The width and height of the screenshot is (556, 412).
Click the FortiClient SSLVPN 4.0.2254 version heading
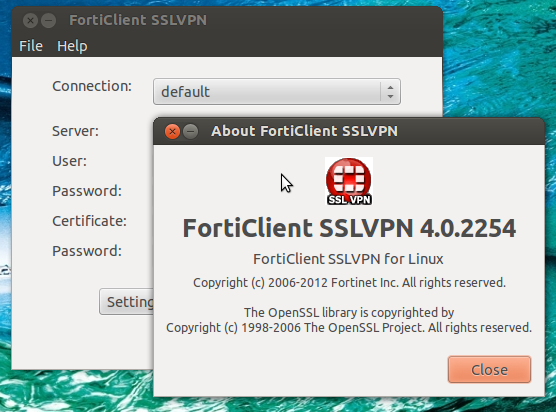(x=349, y=228)
